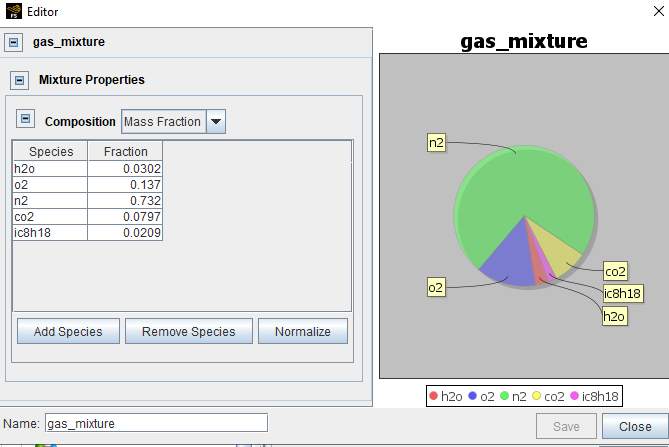This screenshot has width=669, height=447.
Task: Click the n2 pie chart label
Action: tap(436, 142)
